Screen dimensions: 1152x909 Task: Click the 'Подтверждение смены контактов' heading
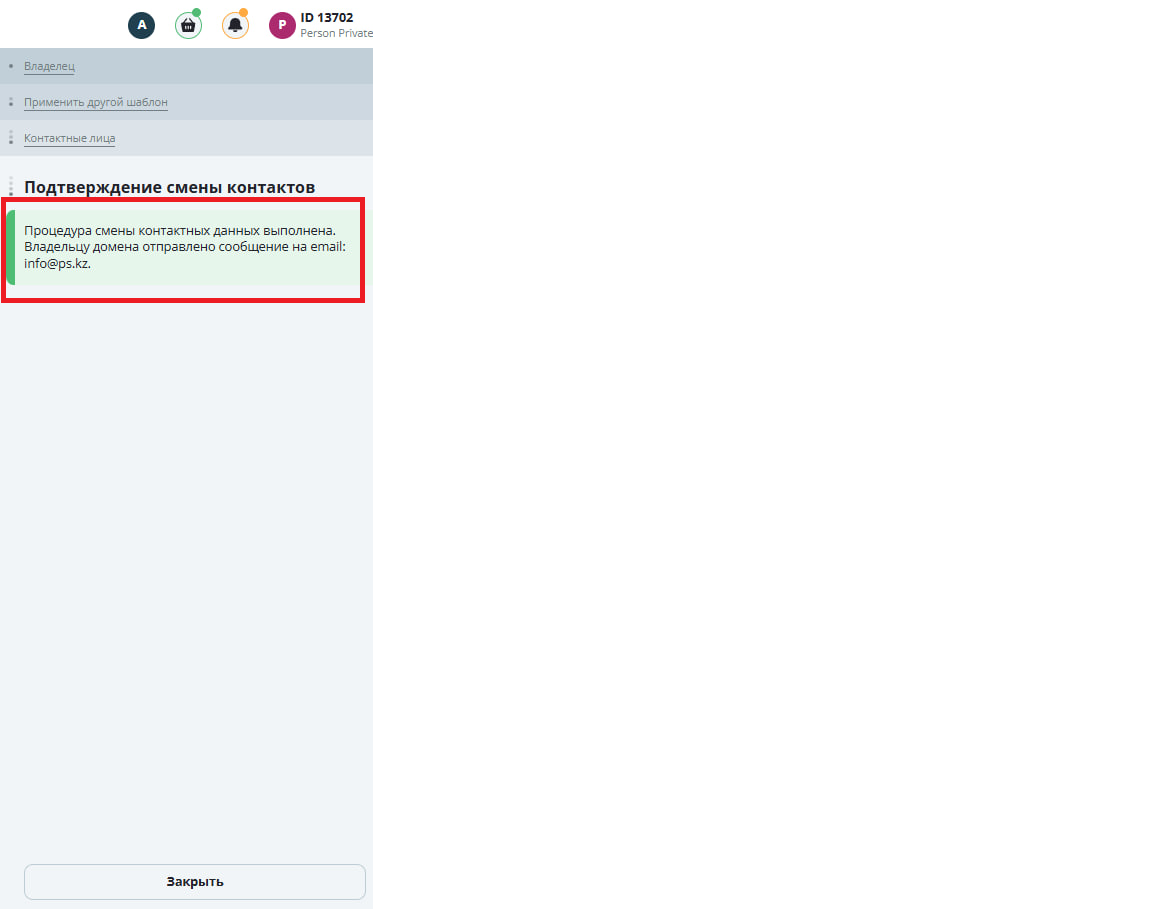(x=169, y=187)
